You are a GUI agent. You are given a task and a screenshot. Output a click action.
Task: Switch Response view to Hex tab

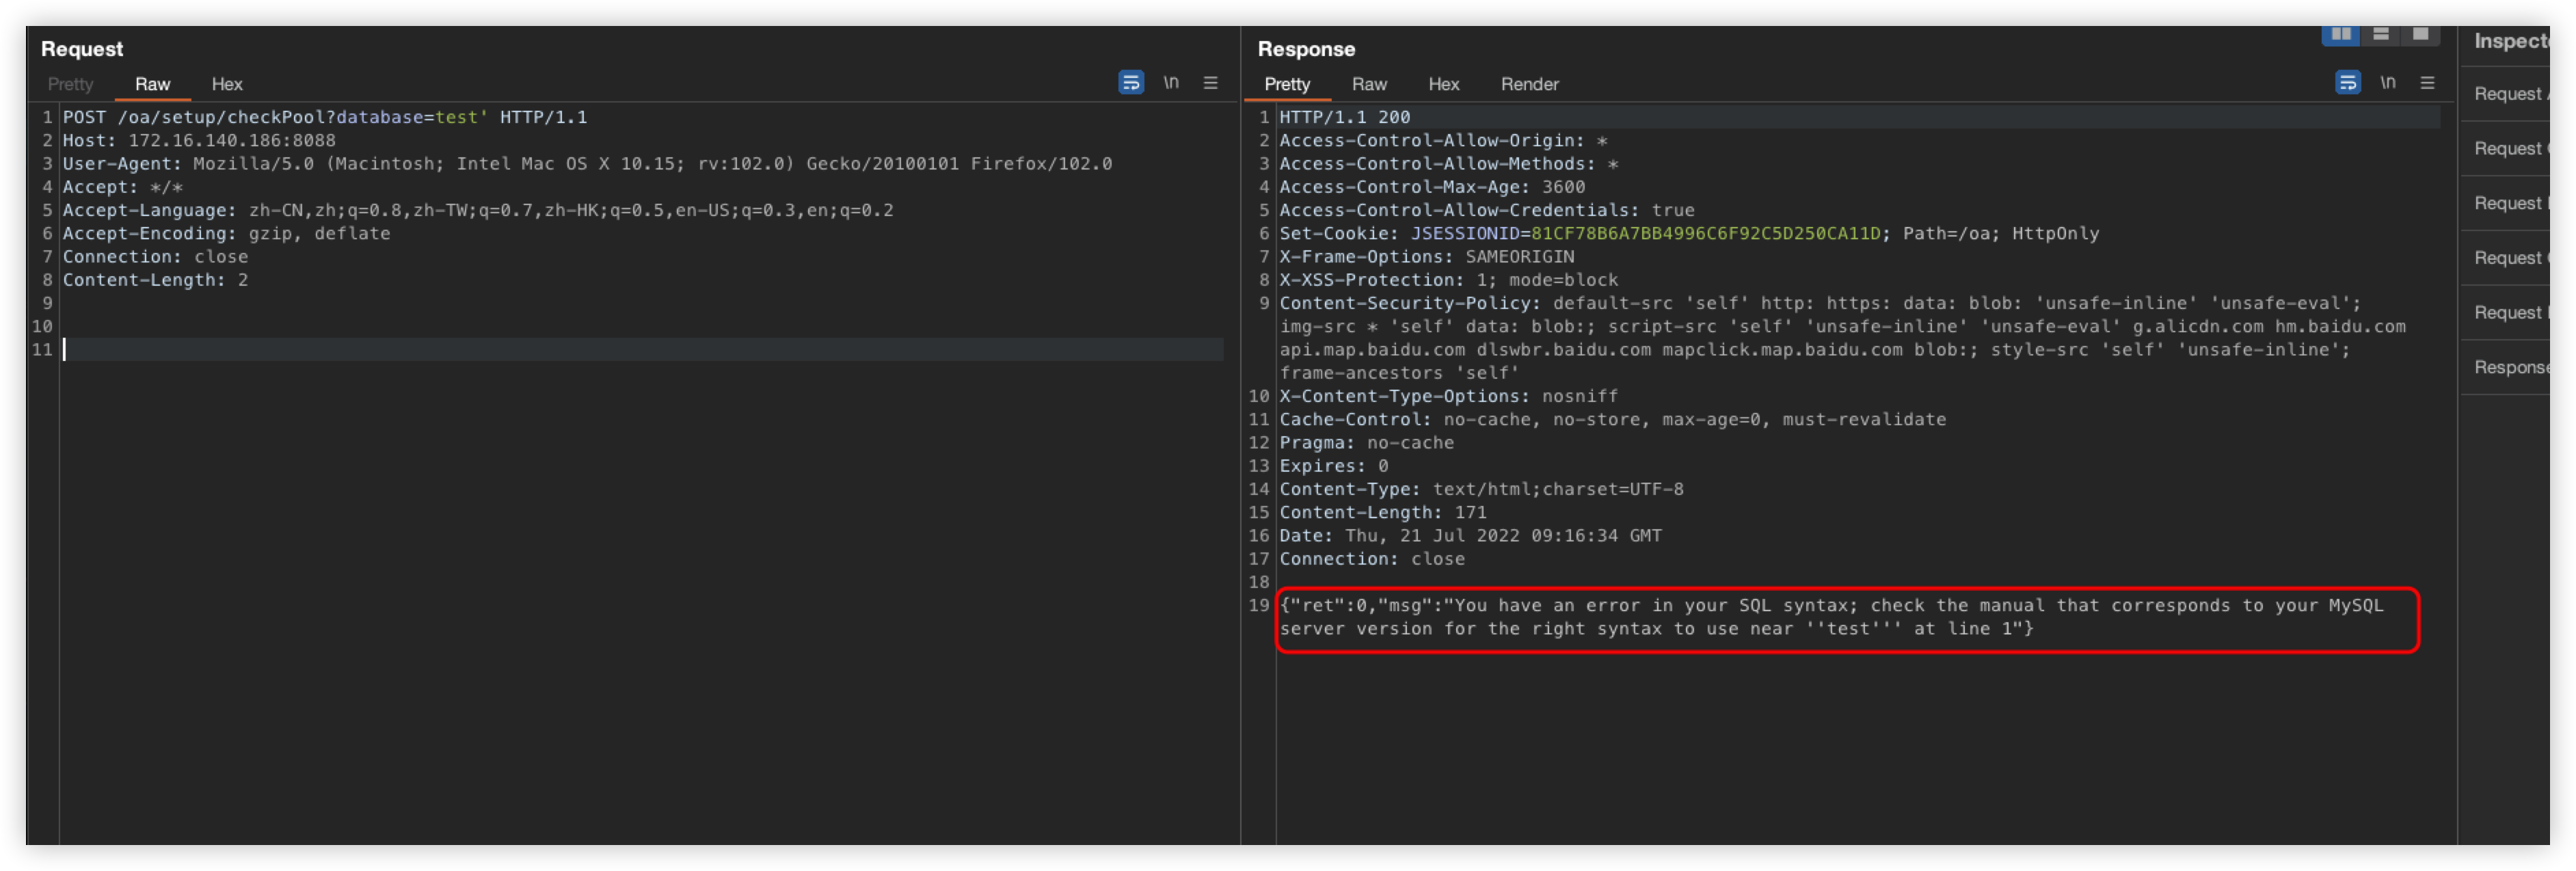tap(1443, 85)
